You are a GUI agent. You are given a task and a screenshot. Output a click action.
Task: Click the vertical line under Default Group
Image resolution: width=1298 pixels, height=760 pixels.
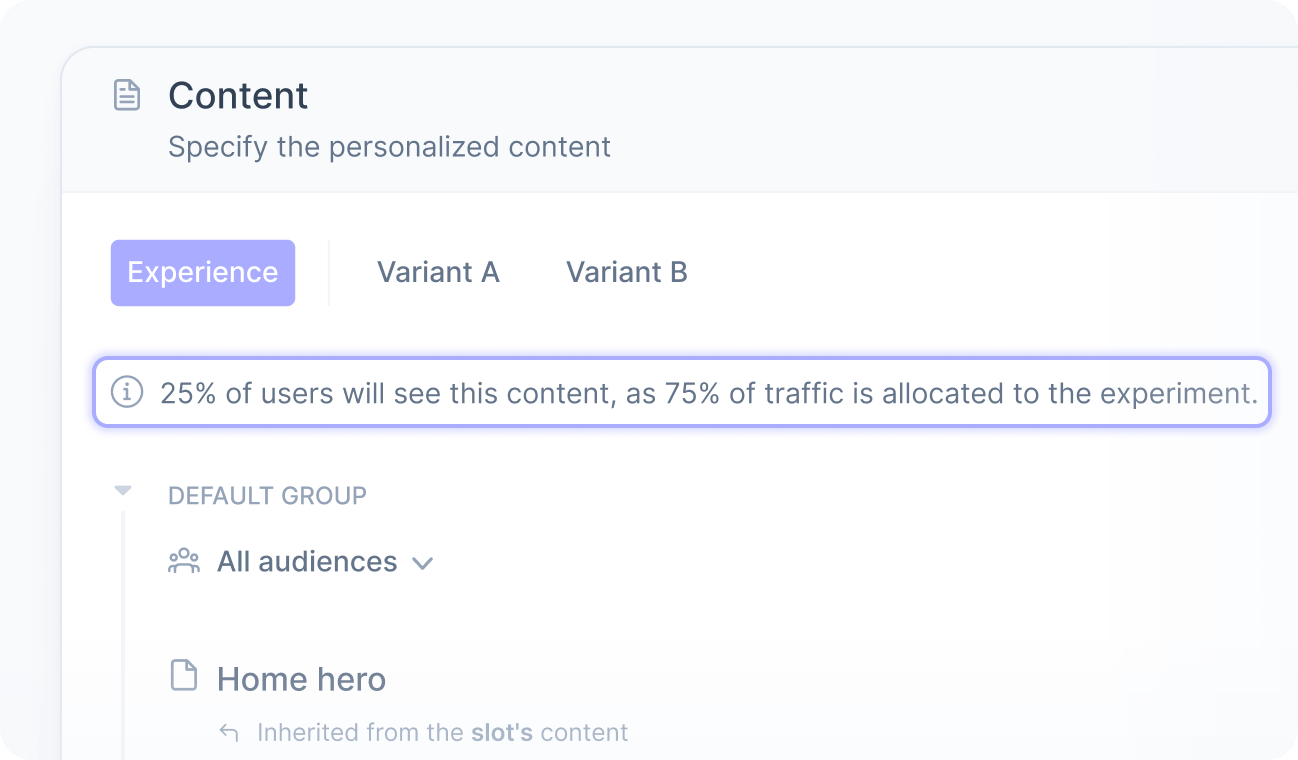(123, 630)
